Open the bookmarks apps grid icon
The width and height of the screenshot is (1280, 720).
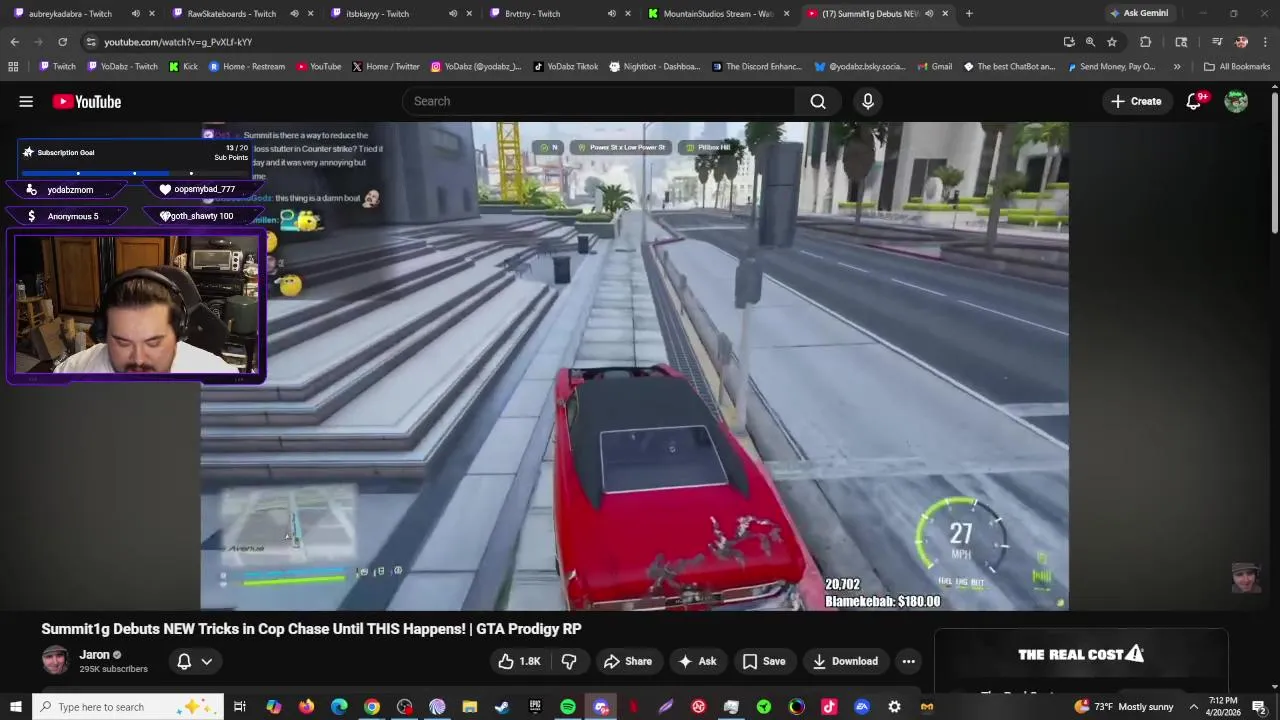click(13, 67)
